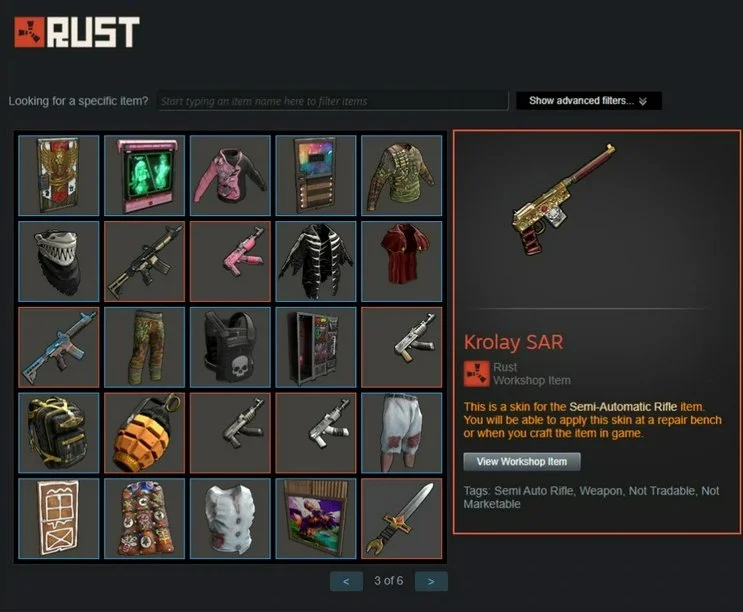Expand Show advanced filters dropdown
This screenshot has height=612, width=743.
coord(589,100)
